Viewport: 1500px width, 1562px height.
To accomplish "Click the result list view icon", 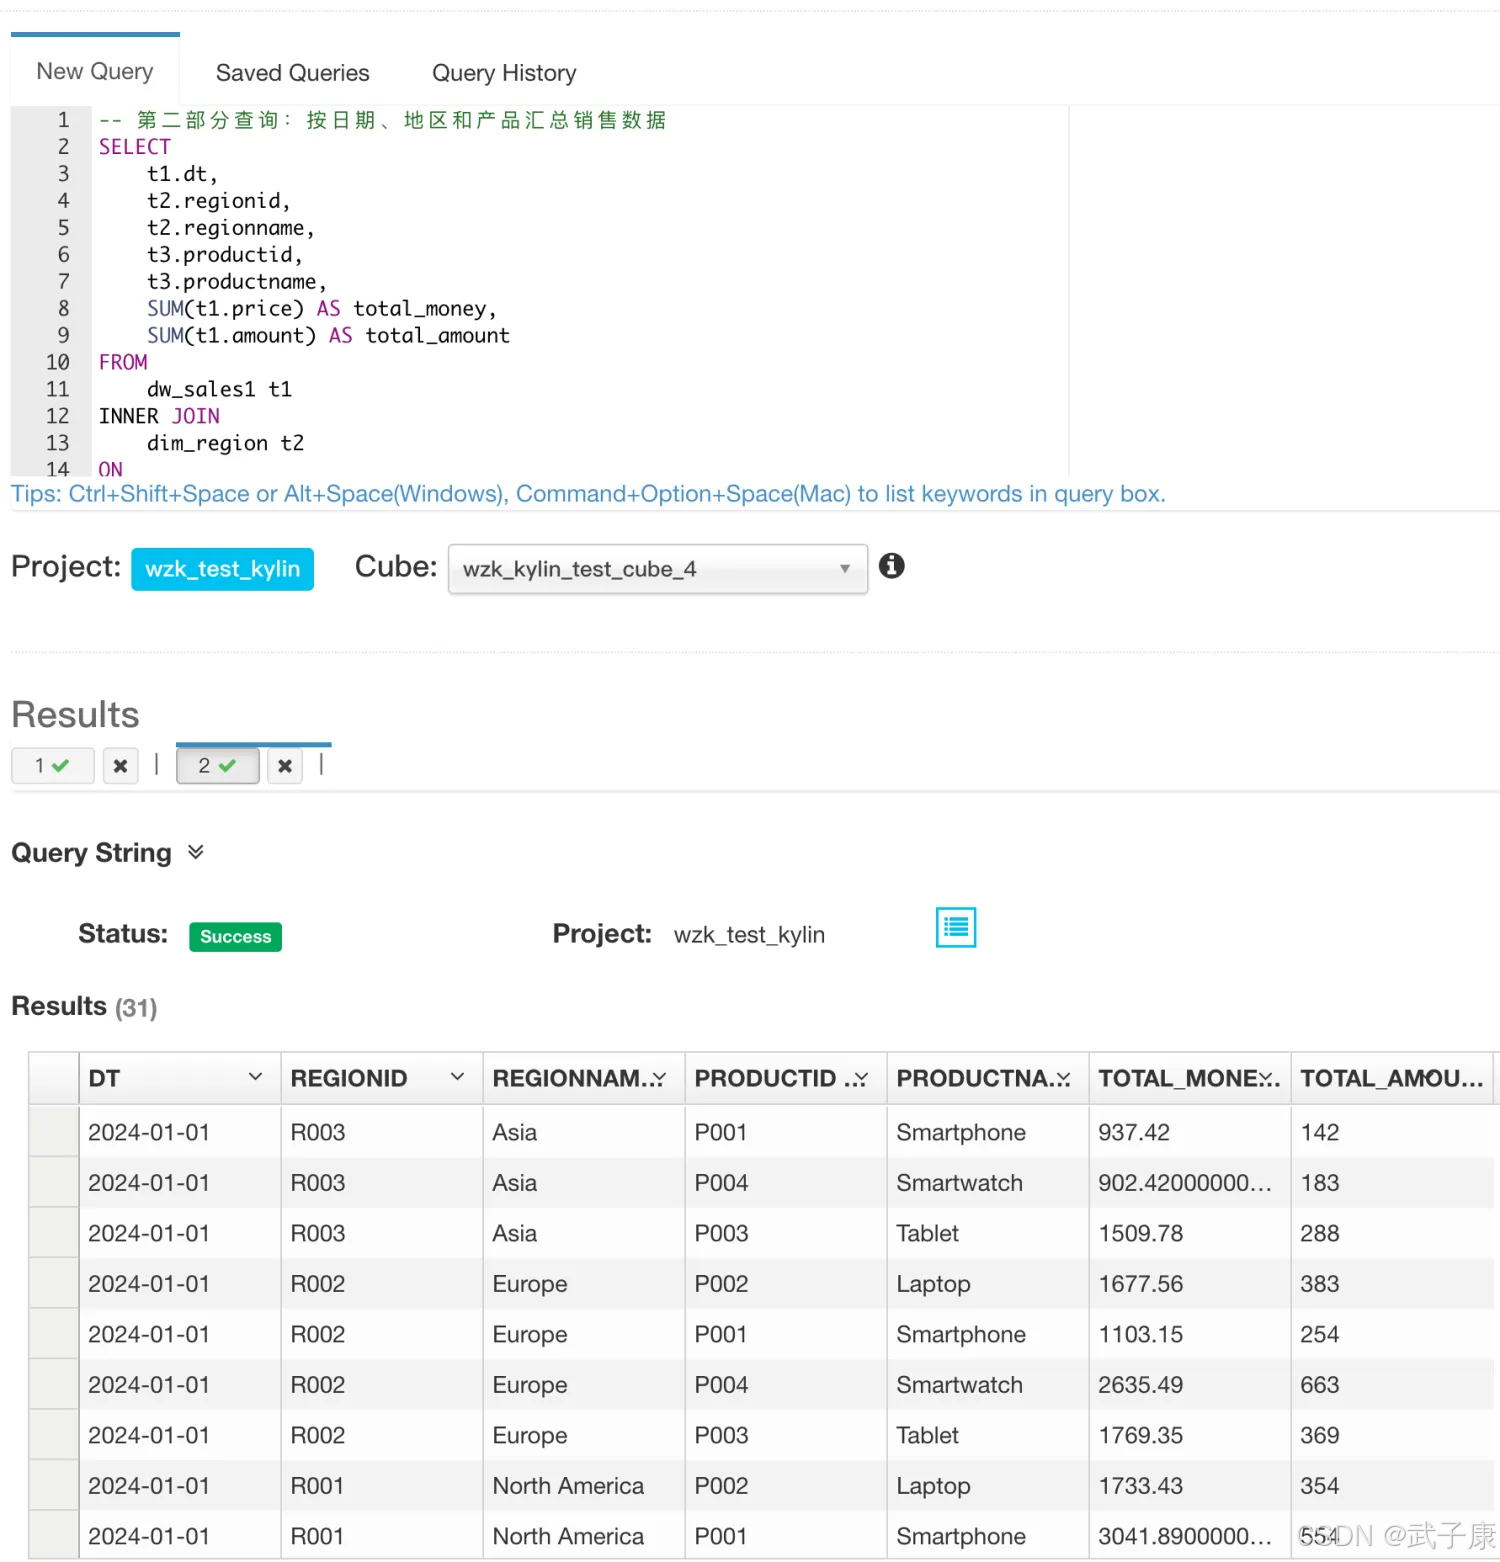I will tap(955, 927).
